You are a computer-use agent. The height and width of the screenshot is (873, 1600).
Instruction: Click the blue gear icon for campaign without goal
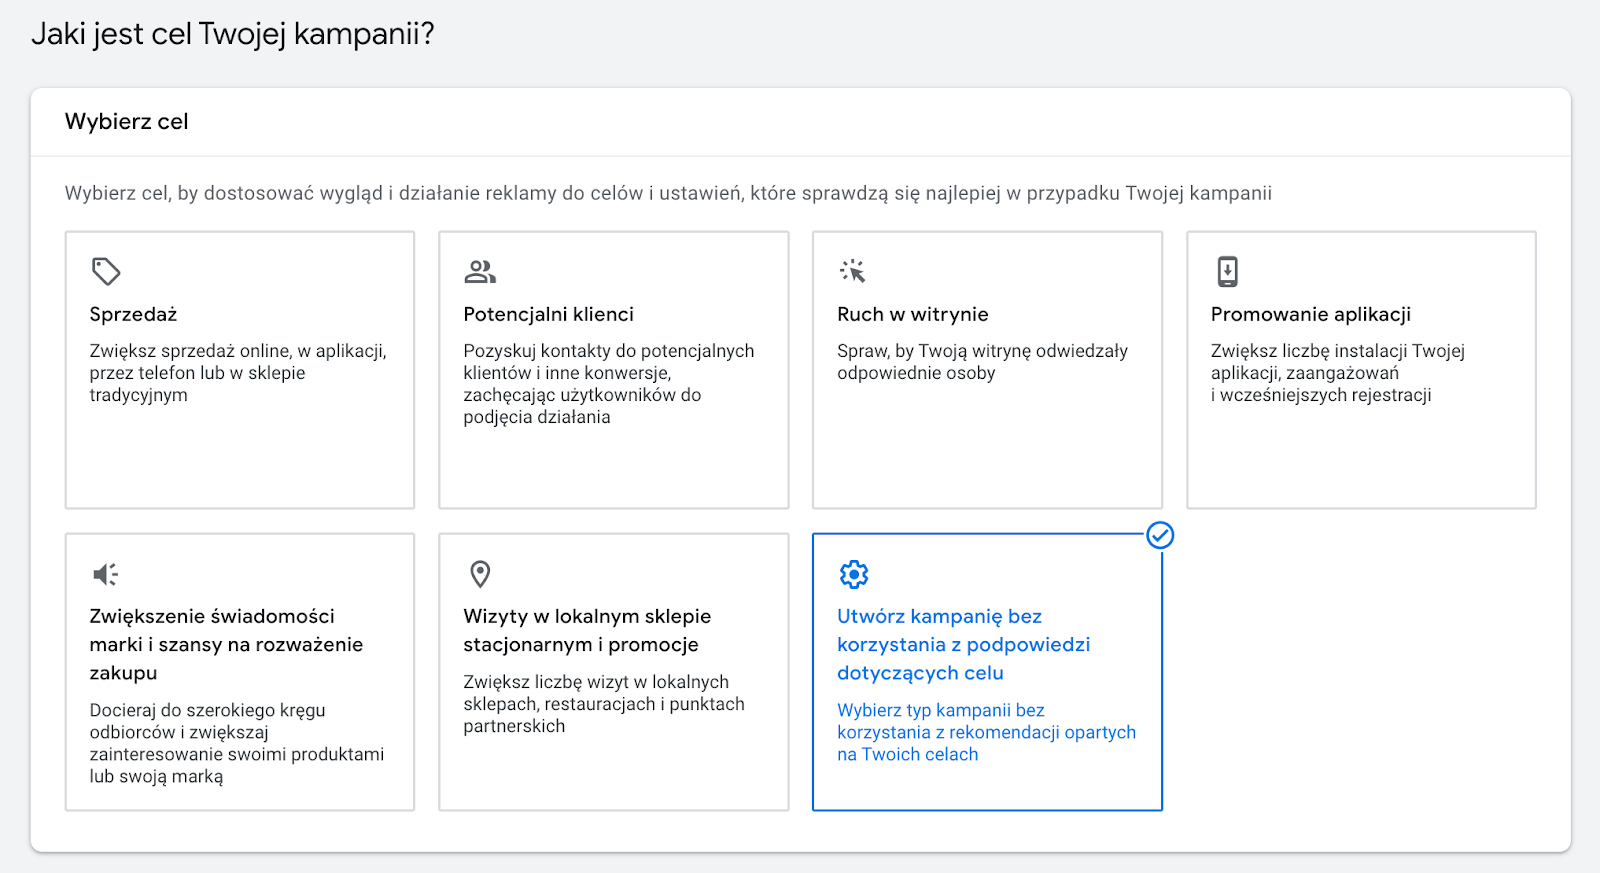click(x=854, y=574)
